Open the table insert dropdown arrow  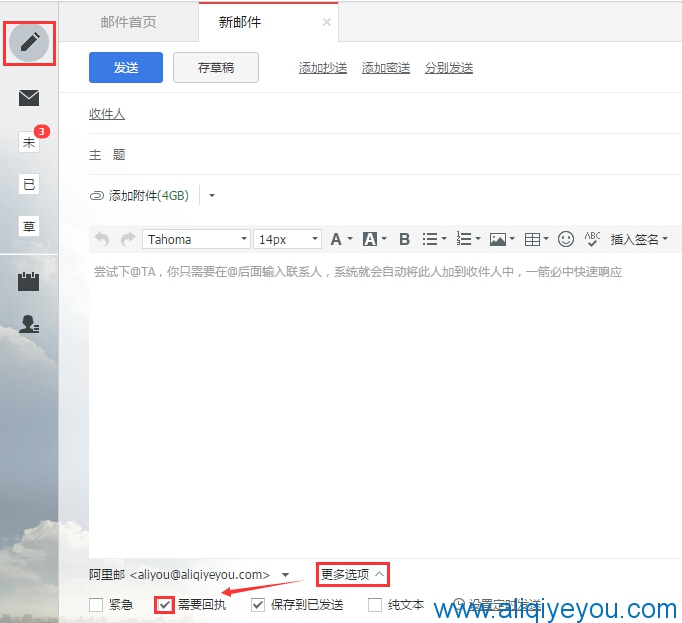click(546, 238)
